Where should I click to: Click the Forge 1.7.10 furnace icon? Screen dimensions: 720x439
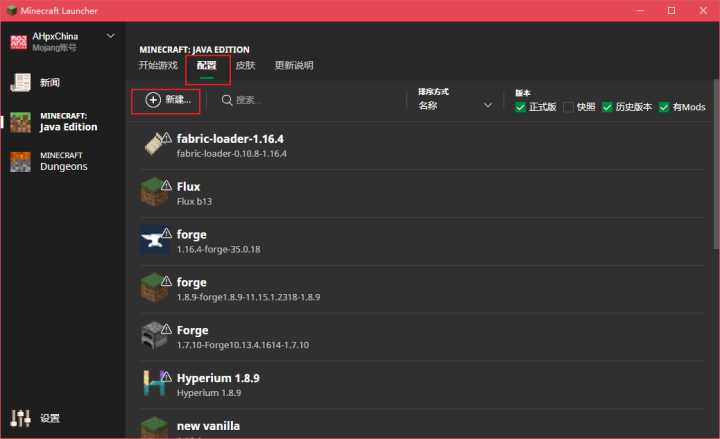coord(153,337)
